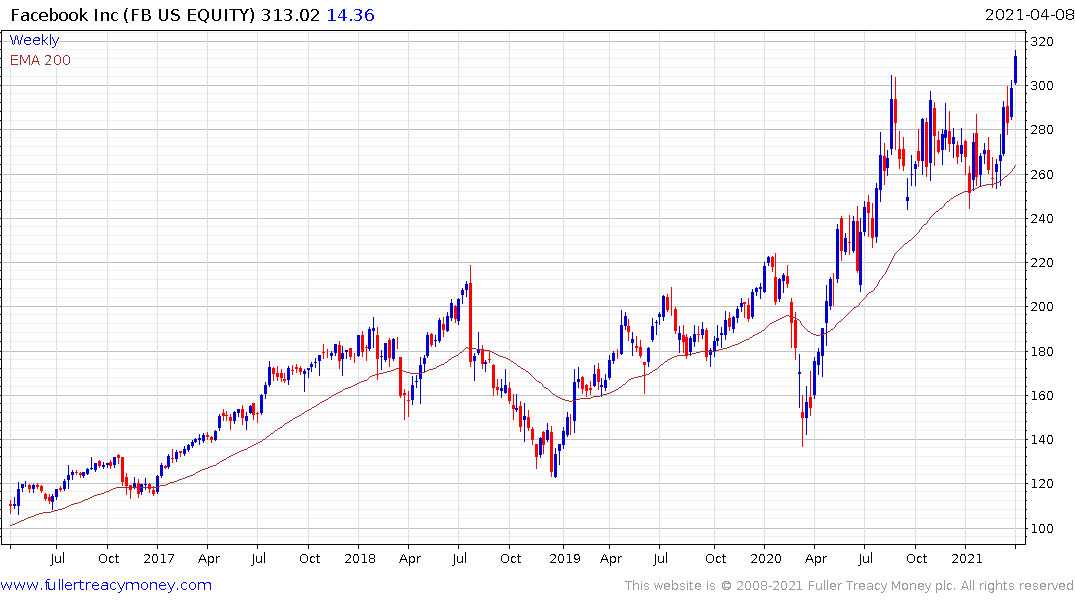Select the blue change value 14.36
The height and width of the screenshot is (600, 1075).
350,15
